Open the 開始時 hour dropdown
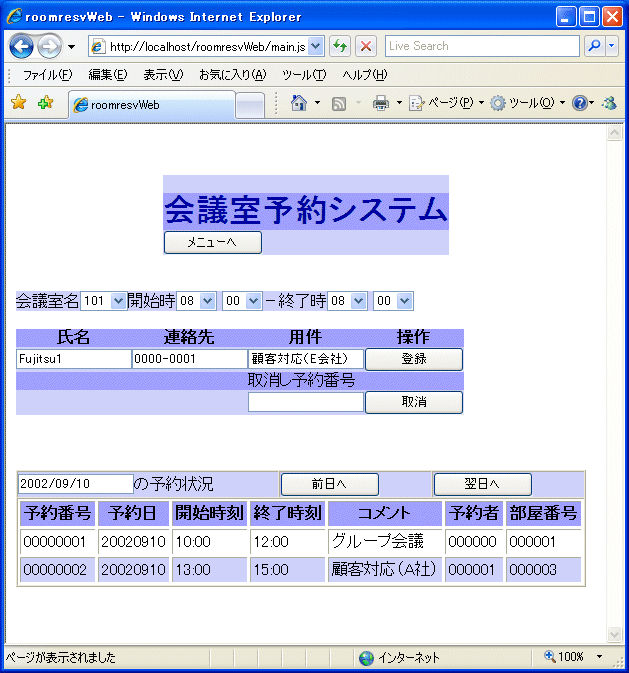 [196, 301]
